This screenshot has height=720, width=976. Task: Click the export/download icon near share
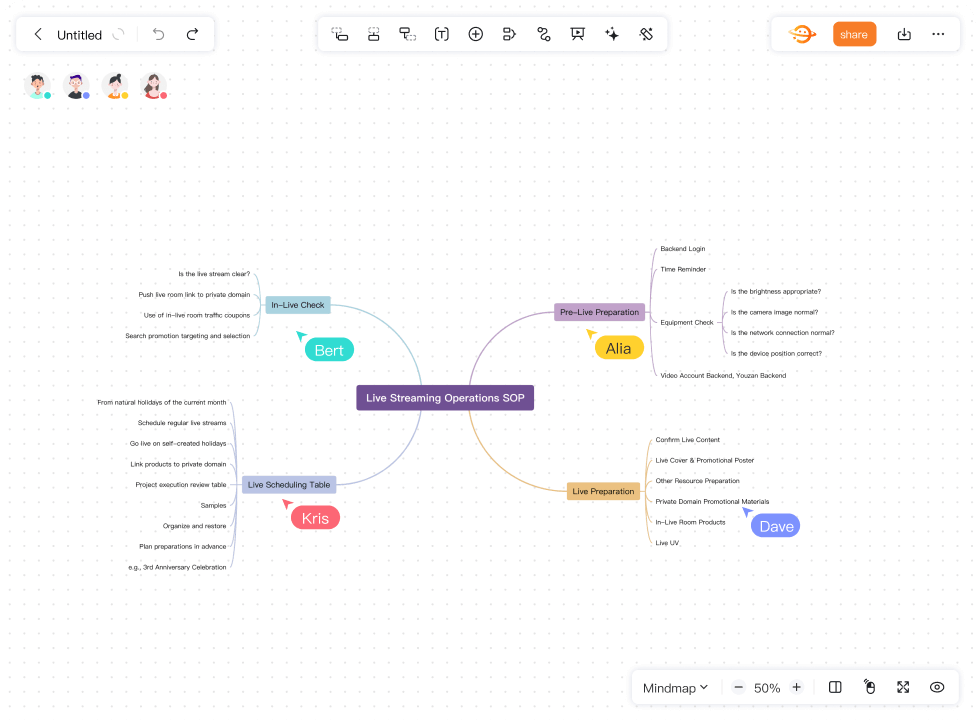904,33
